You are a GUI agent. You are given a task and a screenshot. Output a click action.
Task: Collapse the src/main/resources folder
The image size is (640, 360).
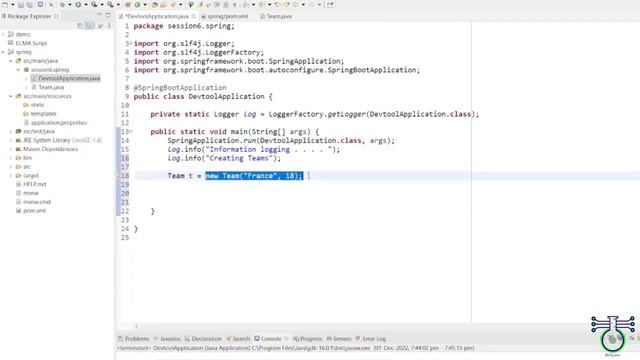tap(11, 96)
